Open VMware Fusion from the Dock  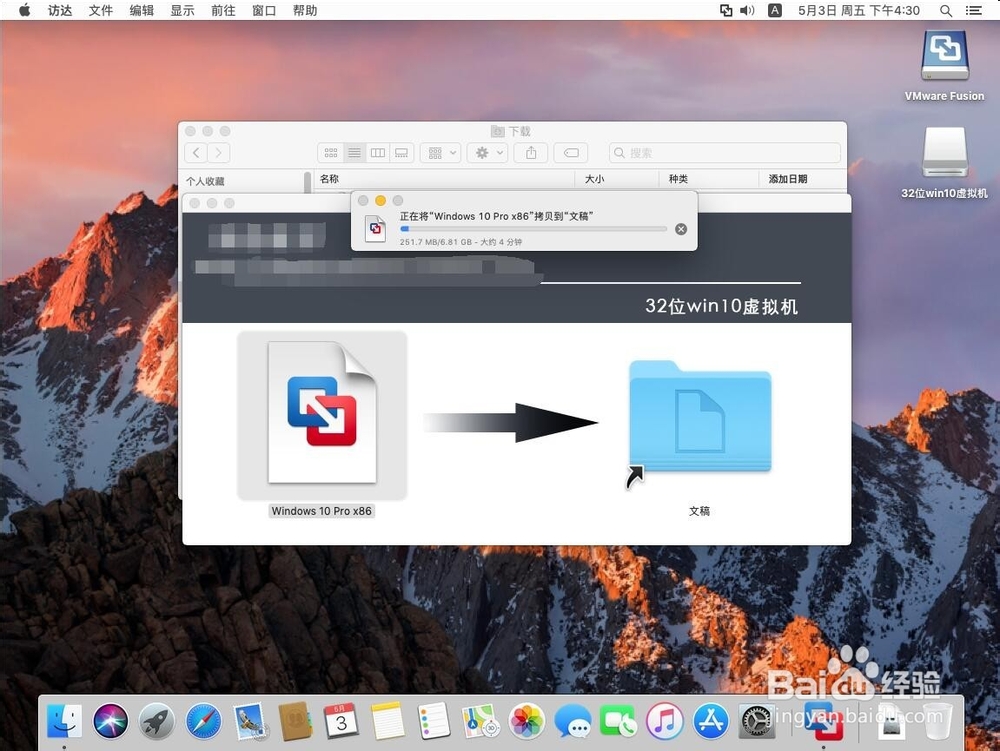coord(823,722)
